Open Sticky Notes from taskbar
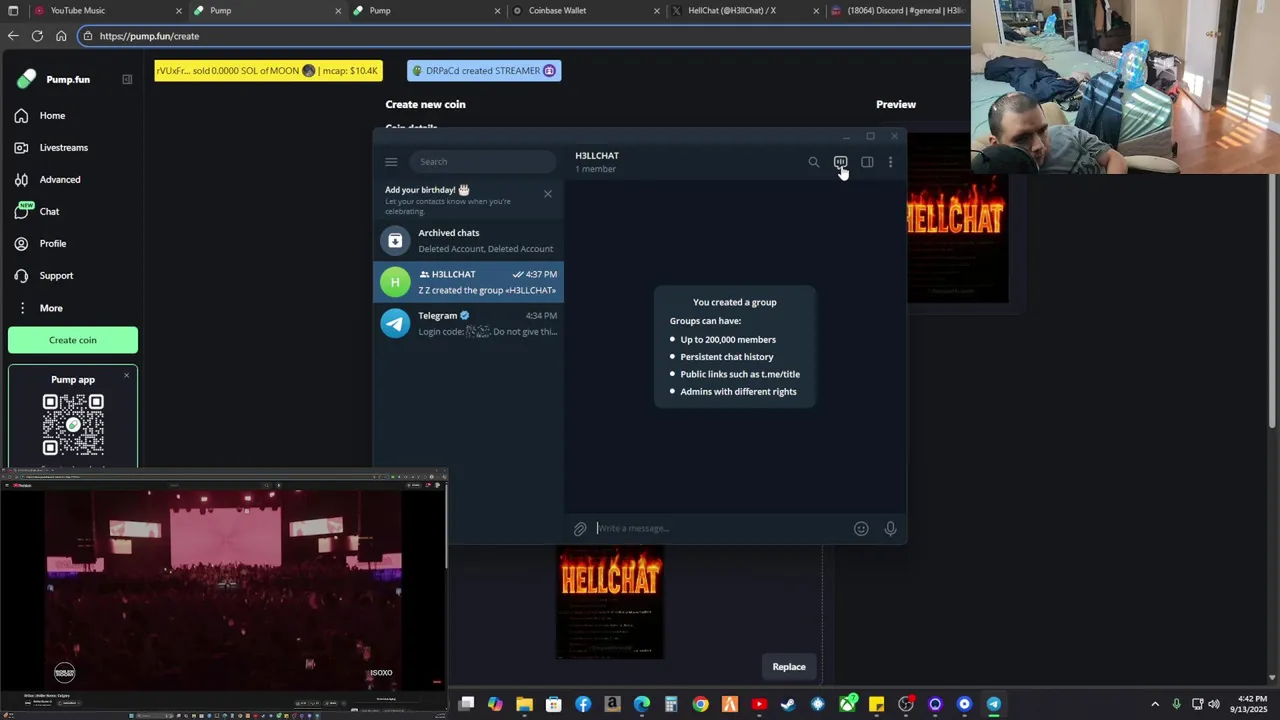The height and width of the screenshot is (720, 1280). coord(876,704)
